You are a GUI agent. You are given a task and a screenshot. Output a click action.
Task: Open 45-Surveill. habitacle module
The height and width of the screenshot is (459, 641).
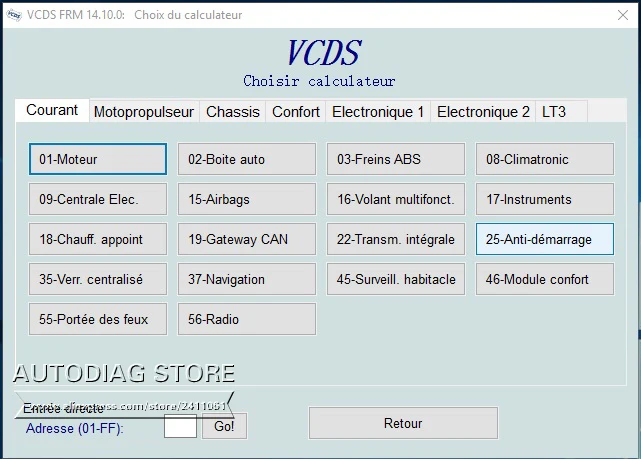pyautogui.click(x=396, y=279)
